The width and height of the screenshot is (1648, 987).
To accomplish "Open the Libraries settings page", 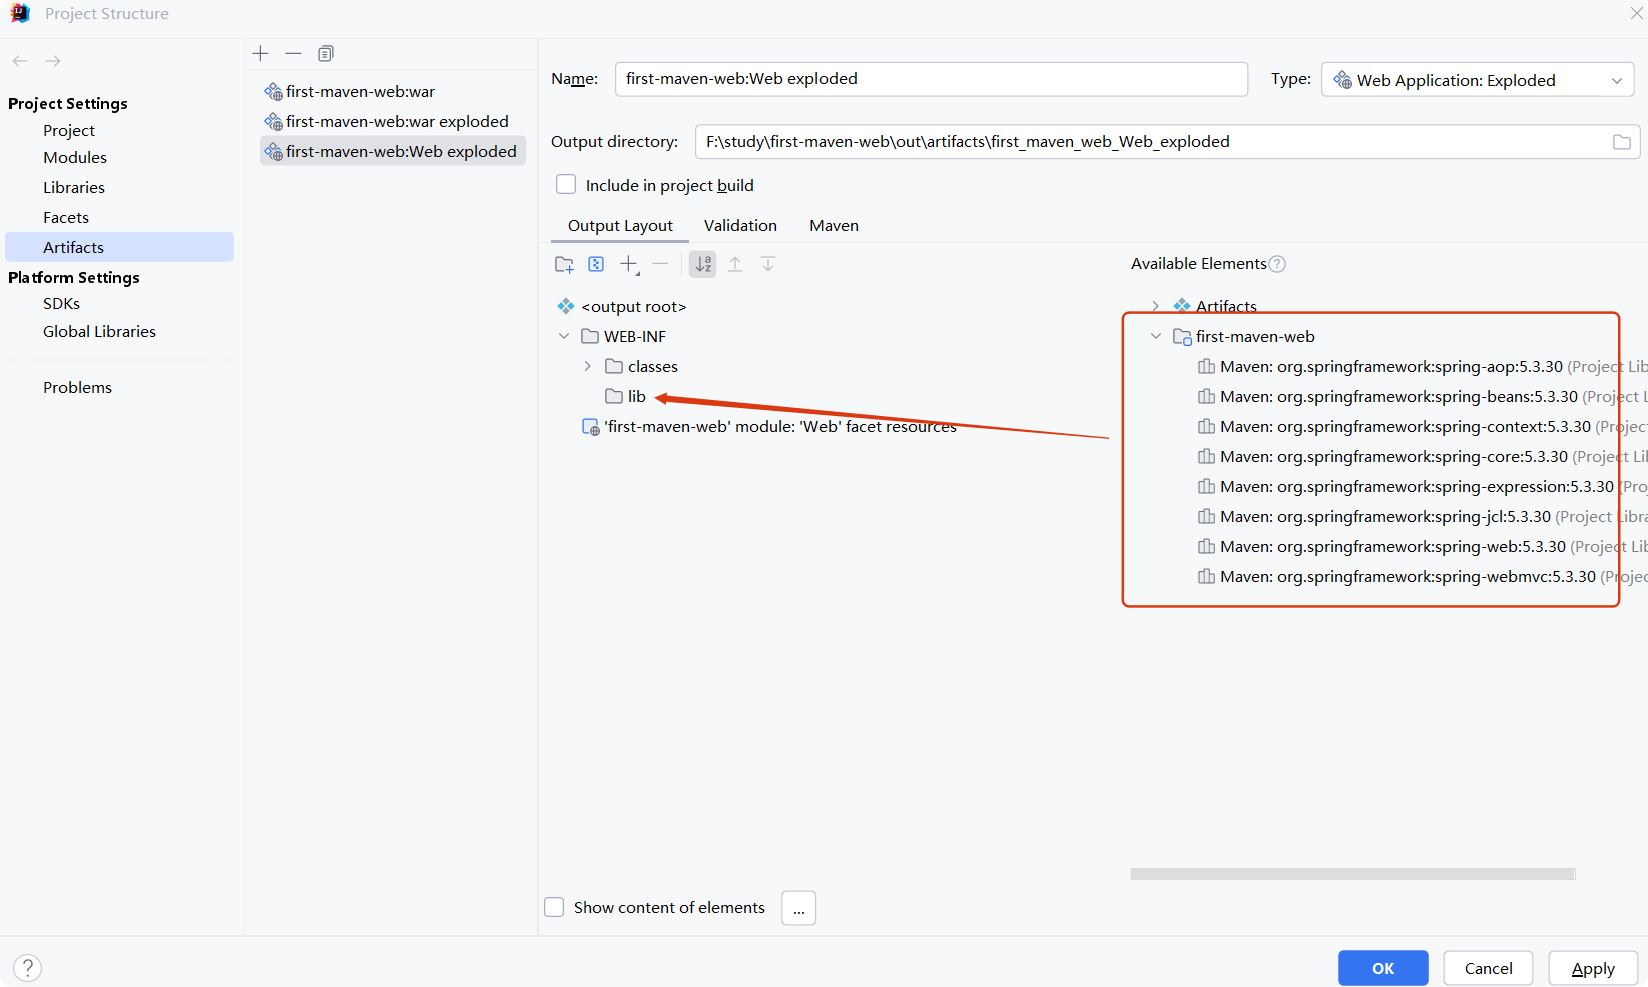I will click(74, 188).
